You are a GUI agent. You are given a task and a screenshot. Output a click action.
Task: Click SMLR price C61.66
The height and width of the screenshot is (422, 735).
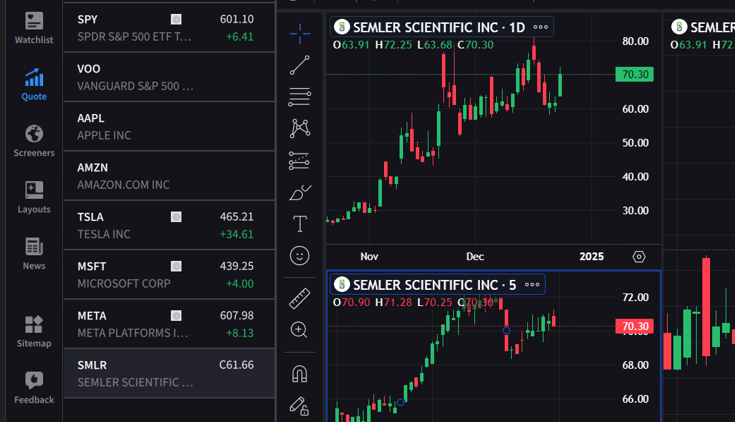tap(236, 365)
